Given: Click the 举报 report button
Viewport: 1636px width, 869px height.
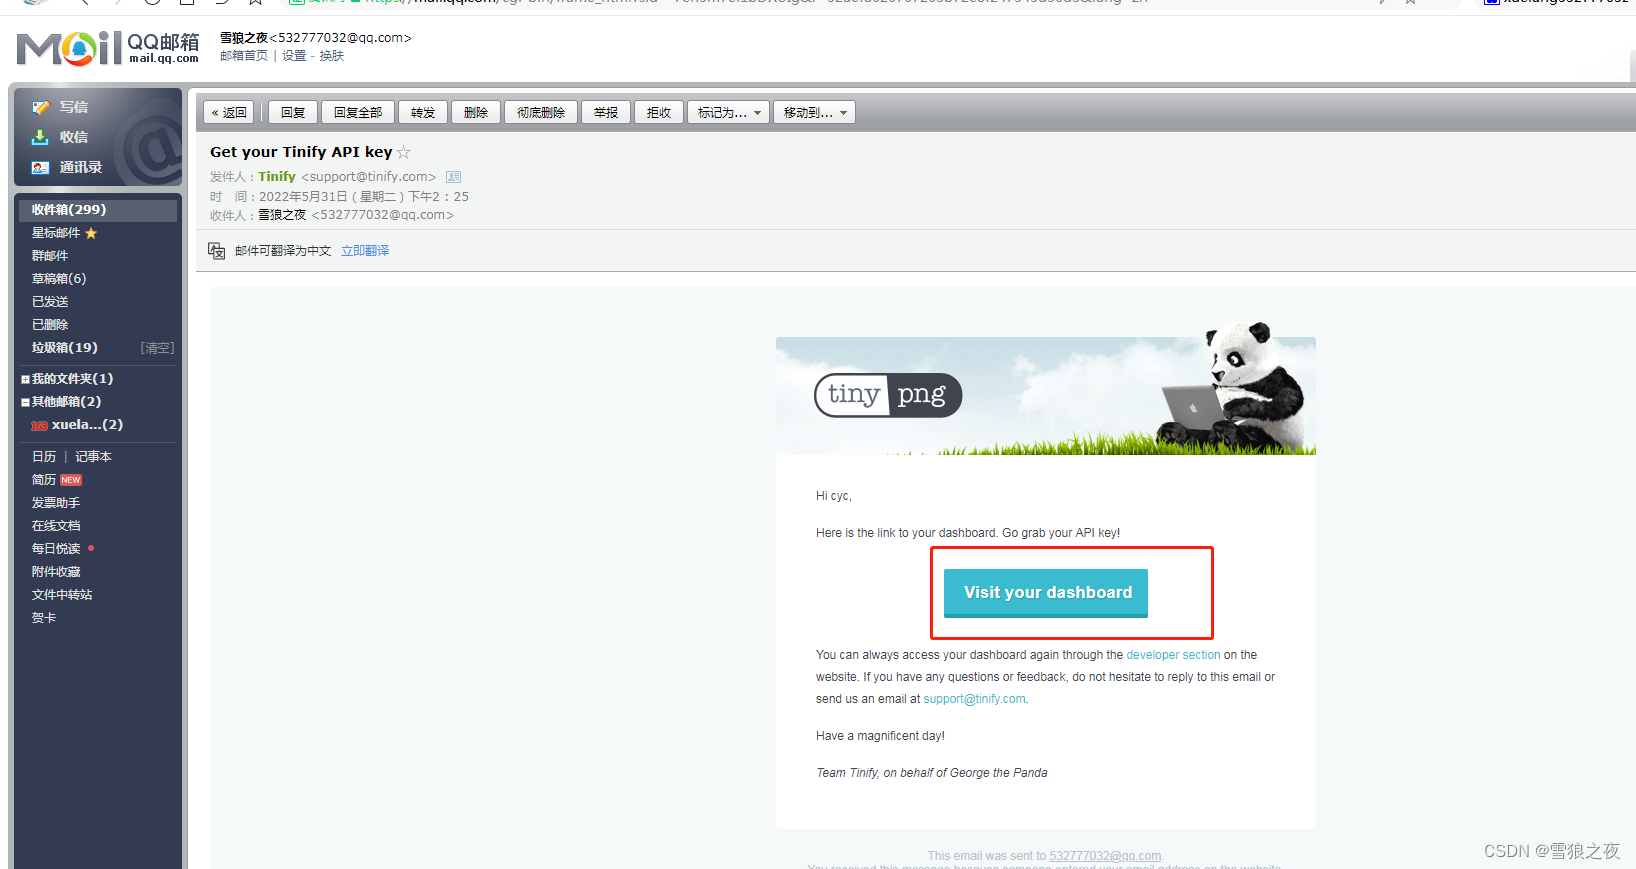Looking at the screenshot, I should (606, 112).
